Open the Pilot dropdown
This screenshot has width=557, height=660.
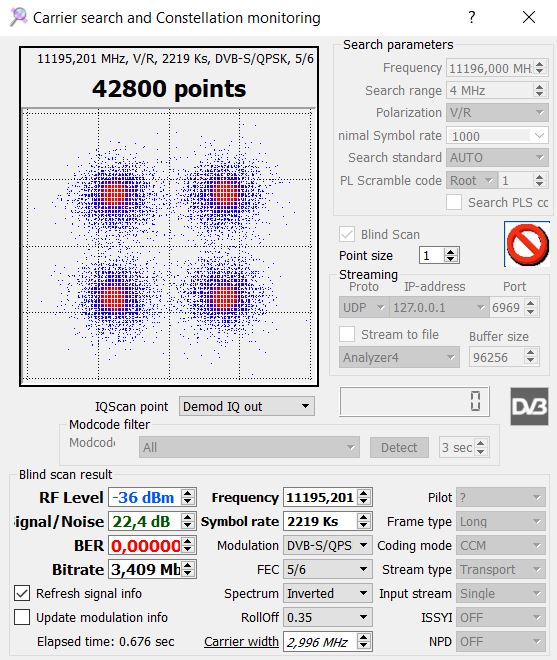click(501, 498)
